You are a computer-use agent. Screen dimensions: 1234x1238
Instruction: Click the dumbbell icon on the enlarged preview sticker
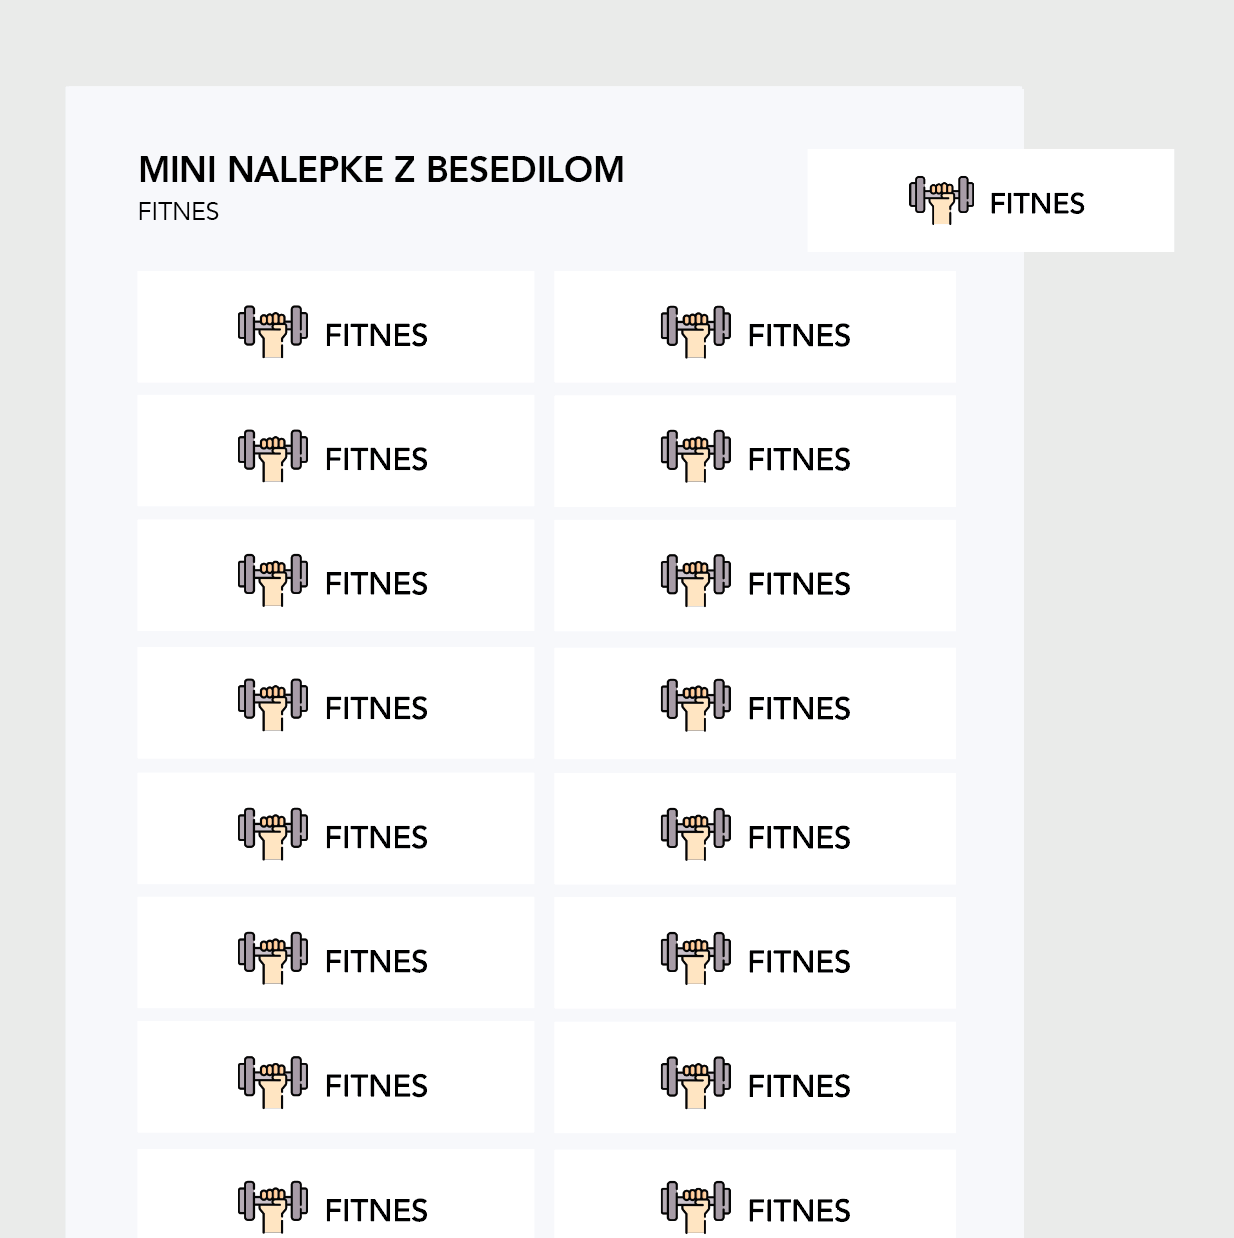941,200
